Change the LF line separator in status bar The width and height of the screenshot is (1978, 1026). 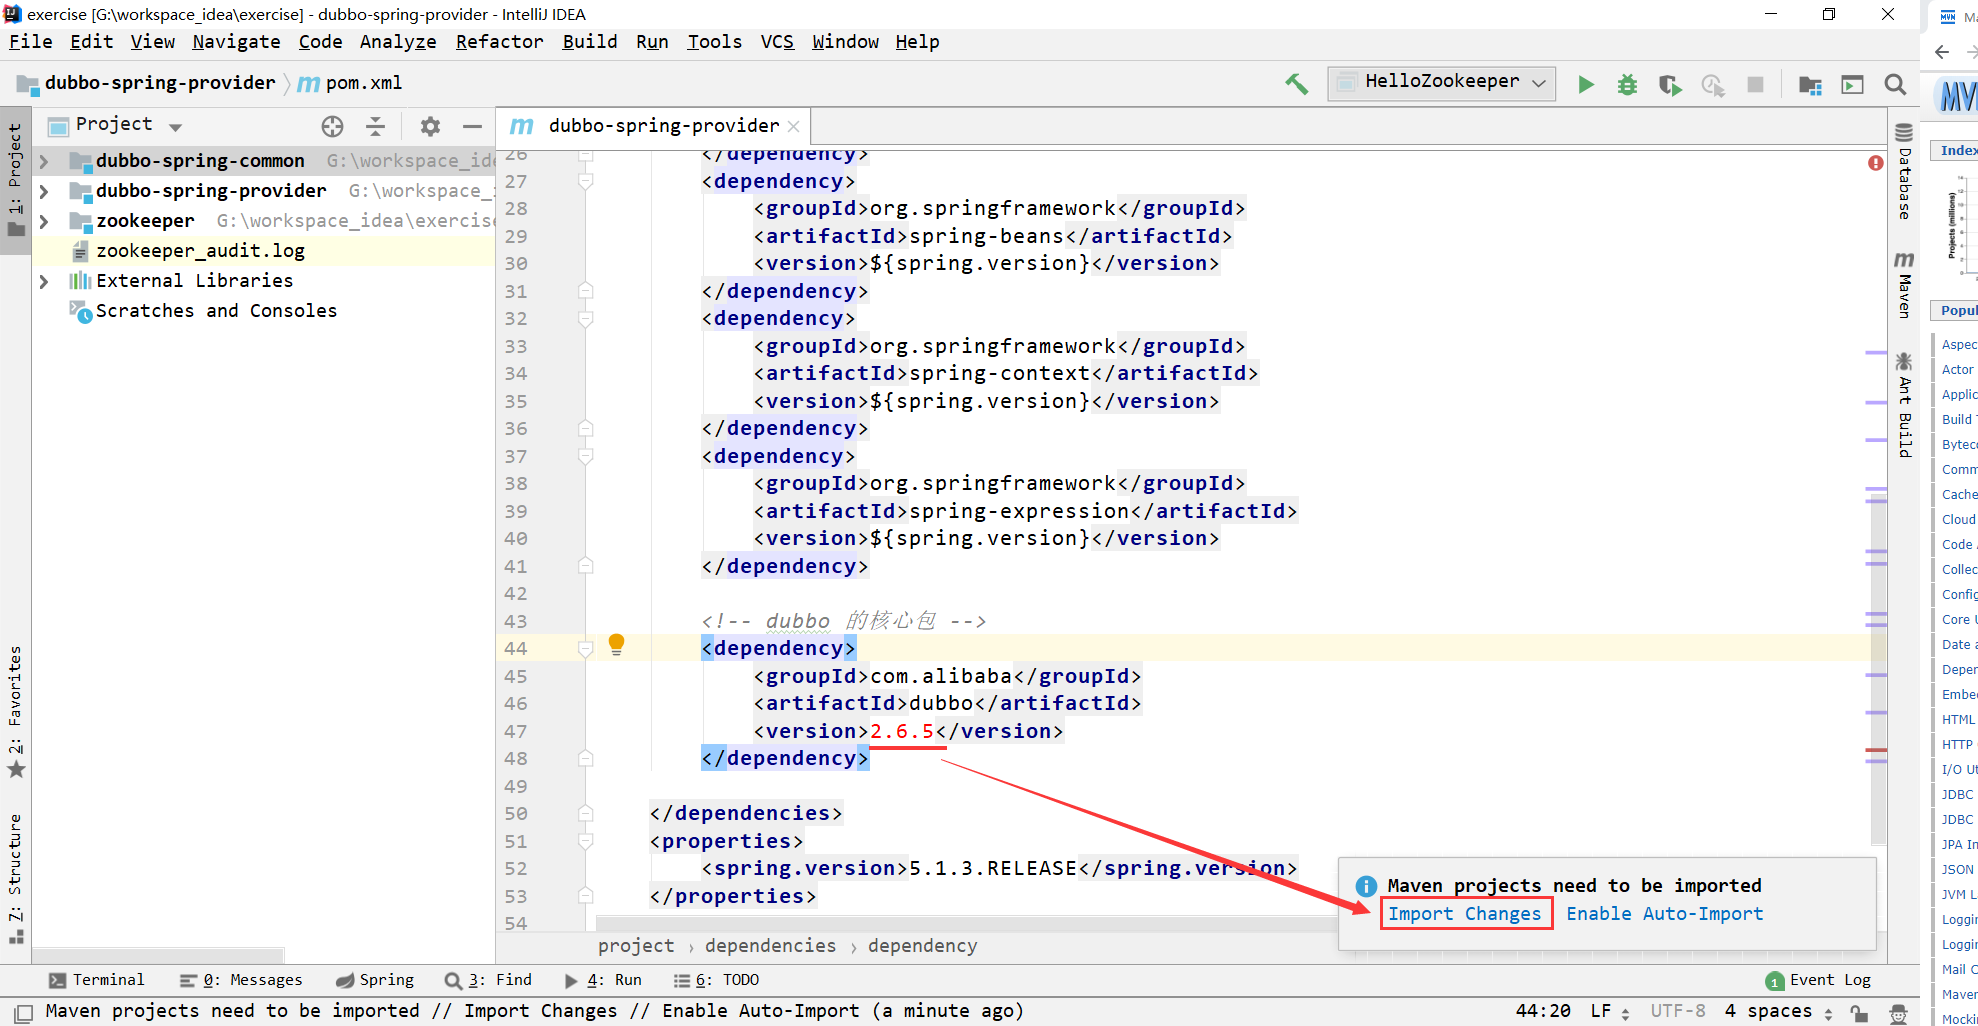click(1611, 1011)
